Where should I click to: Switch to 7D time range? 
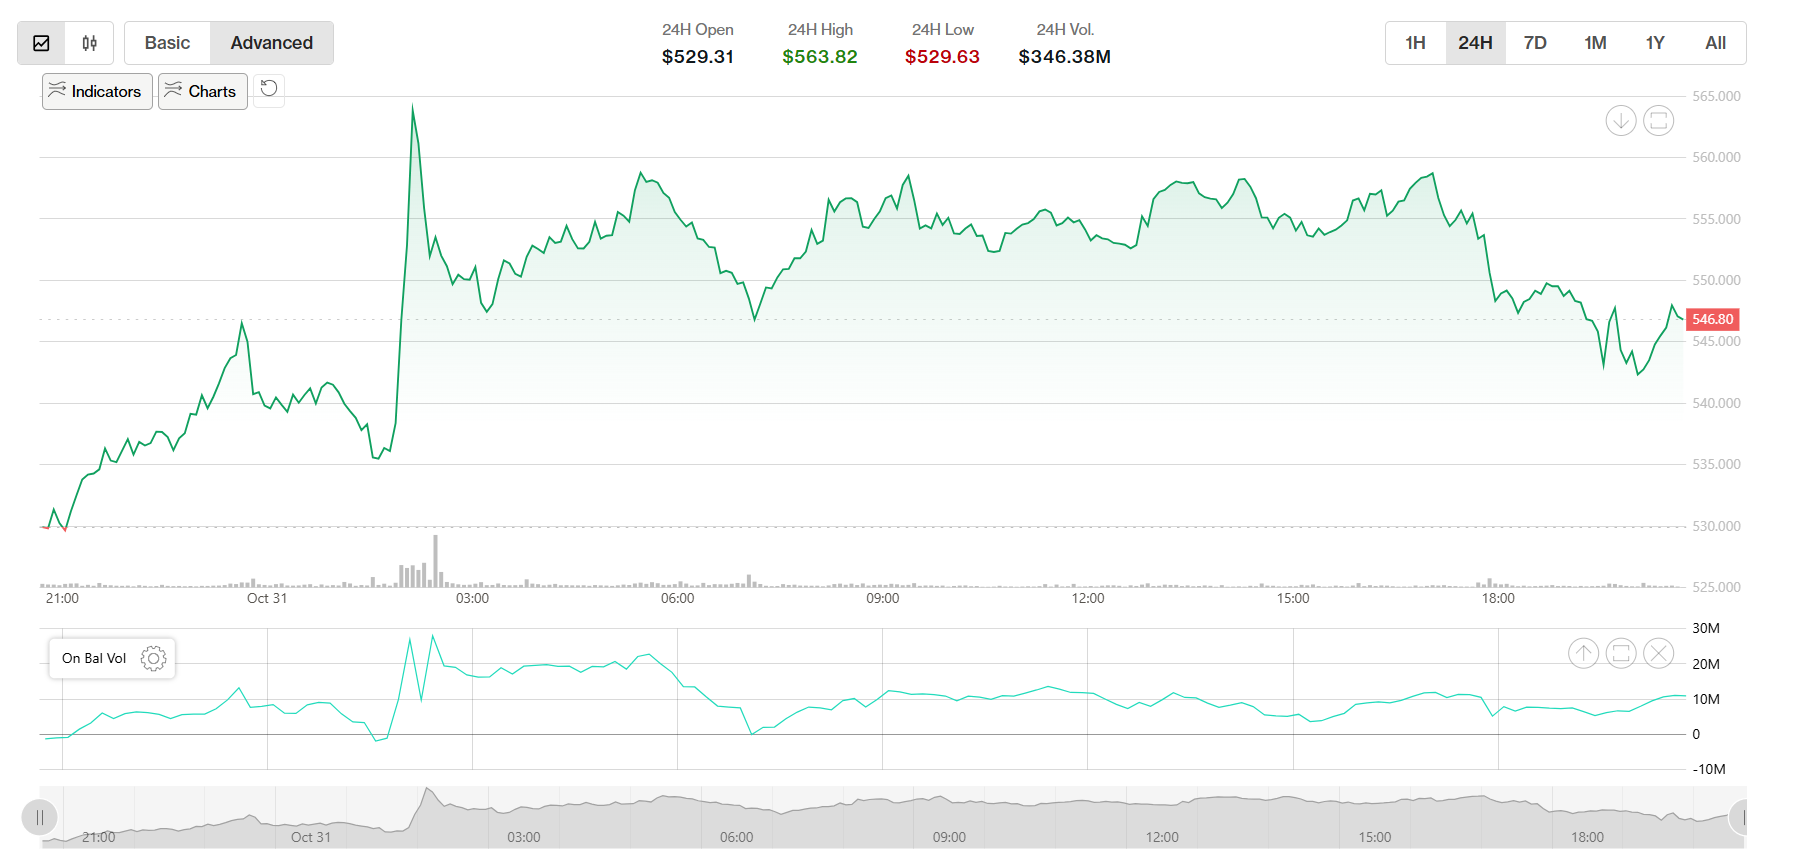(x=1535, y=43)
